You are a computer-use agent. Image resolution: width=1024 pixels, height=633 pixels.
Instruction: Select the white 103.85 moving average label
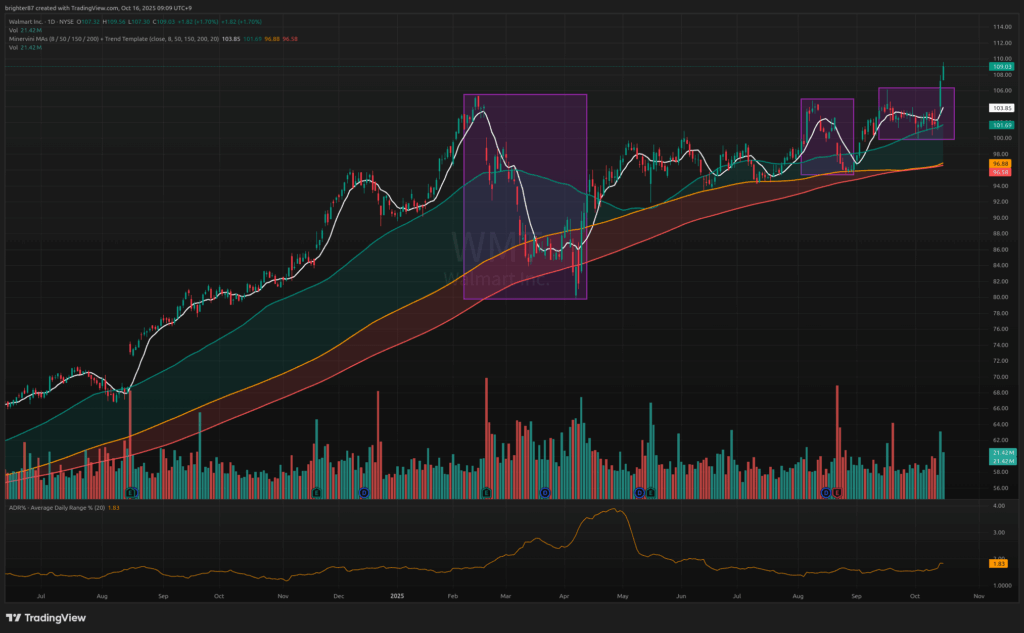pos(1002,107)
